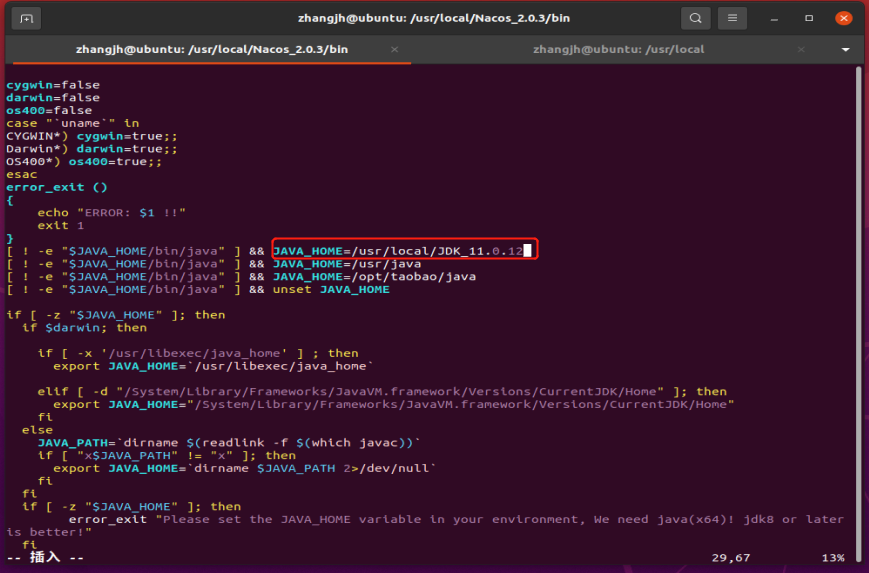Click the if $darwin; then line
This screenshot has width=869, height=573.
click(84, 328)
